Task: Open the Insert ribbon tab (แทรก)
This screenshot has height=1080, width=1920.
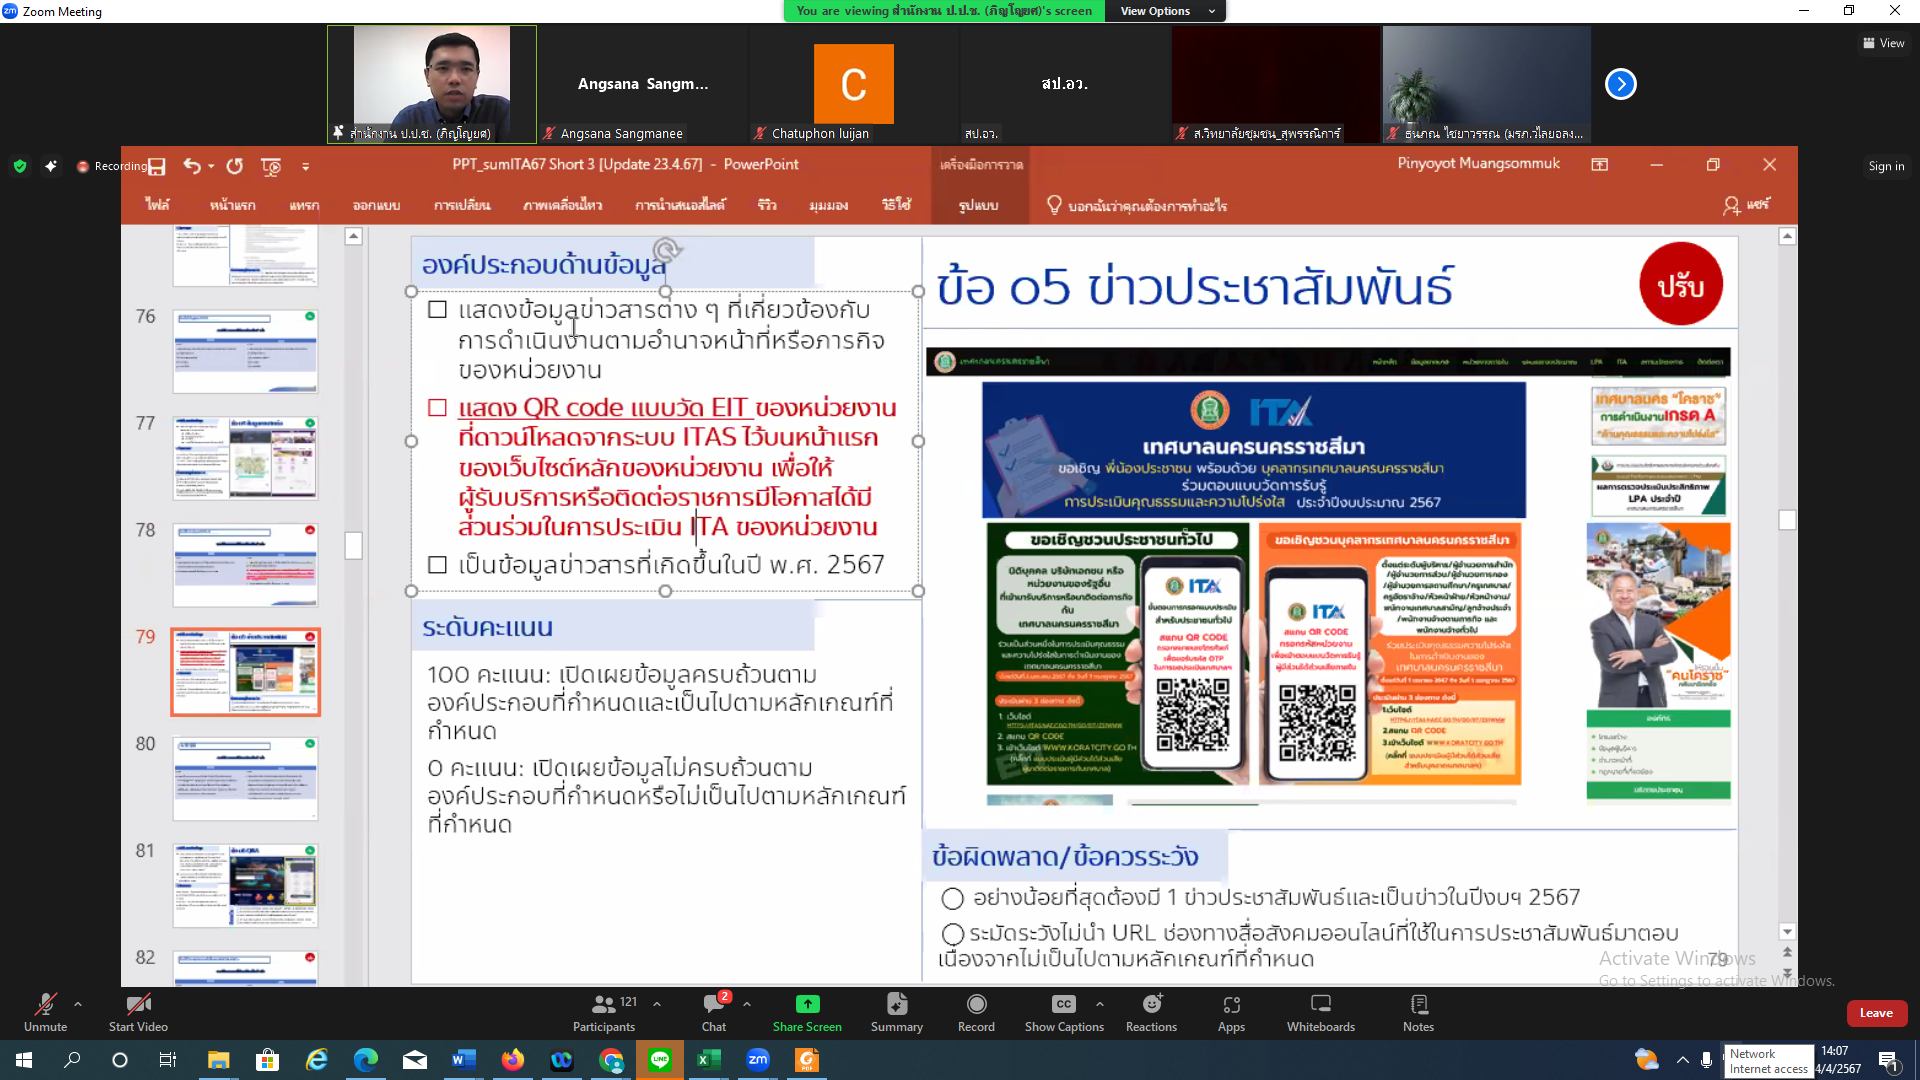Action: point(304,205)
